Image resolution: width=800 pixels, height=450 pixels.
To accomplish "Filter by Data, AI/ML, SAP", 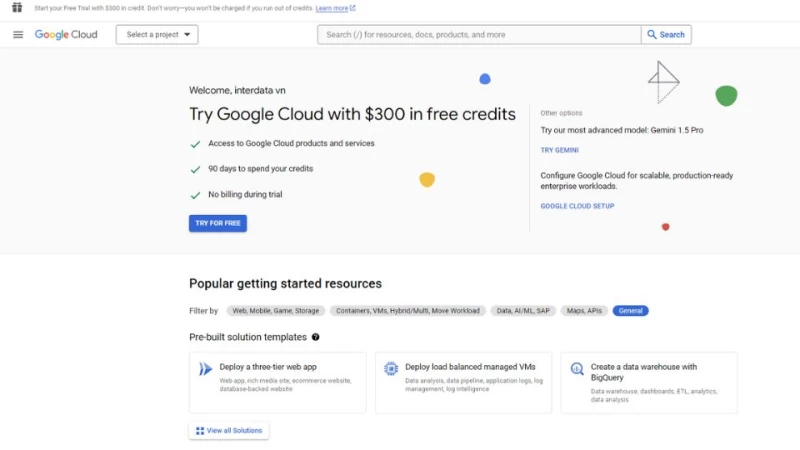I will (523, 311).
